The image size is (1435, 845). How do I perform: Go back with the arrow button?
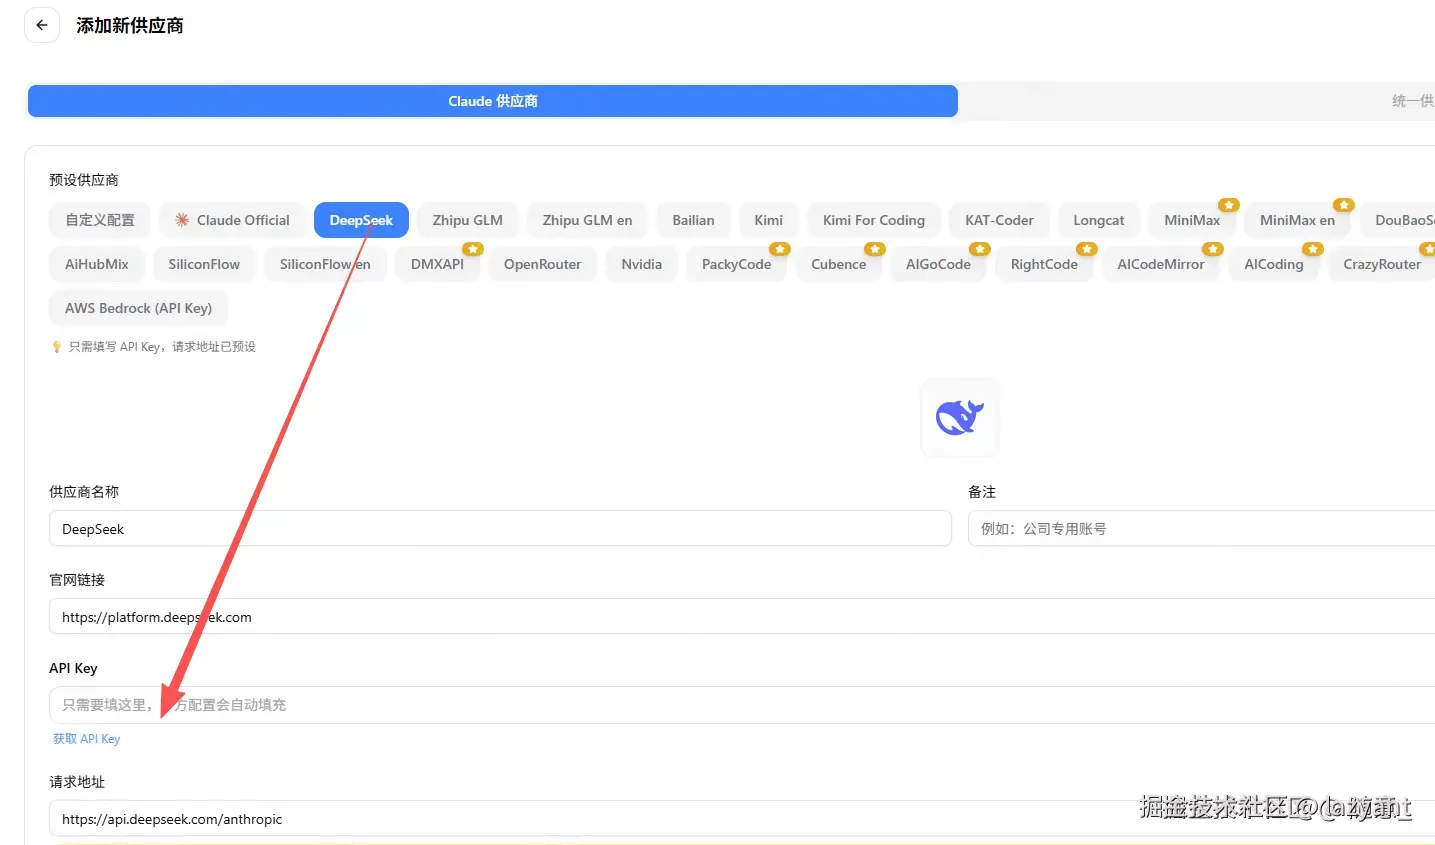click(42, 25)
